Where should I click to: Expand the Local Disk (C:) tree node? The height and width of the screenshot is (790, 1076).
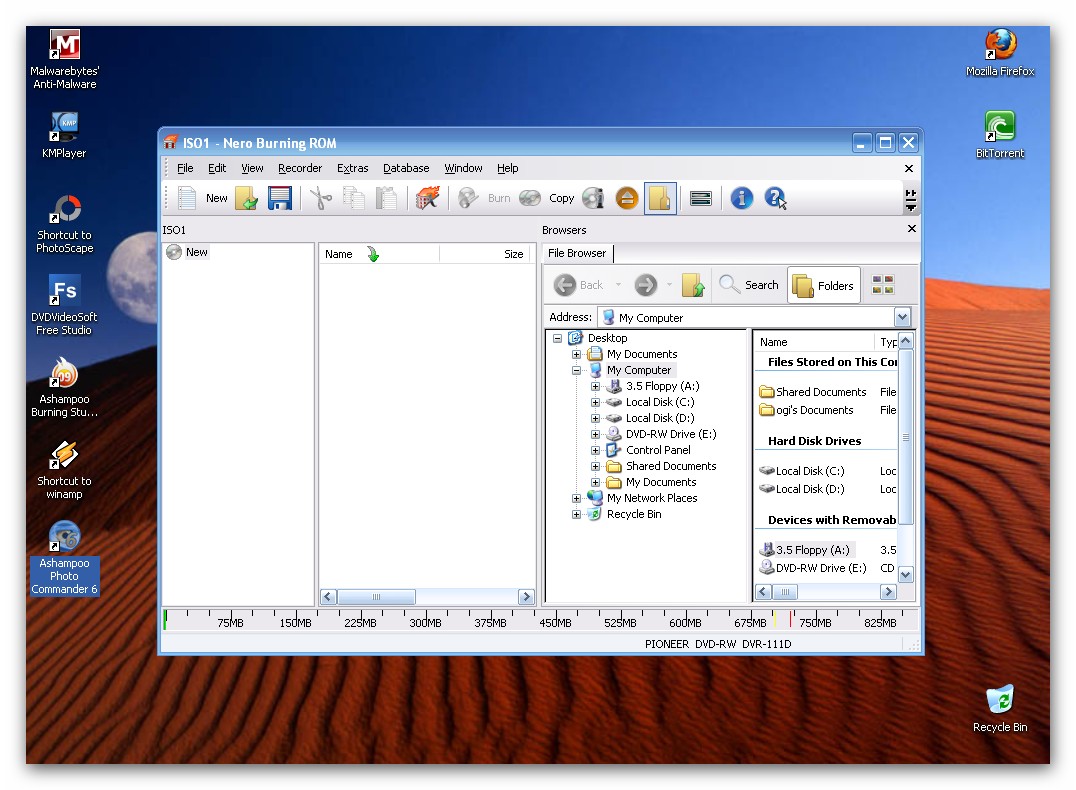coord(595,402)
